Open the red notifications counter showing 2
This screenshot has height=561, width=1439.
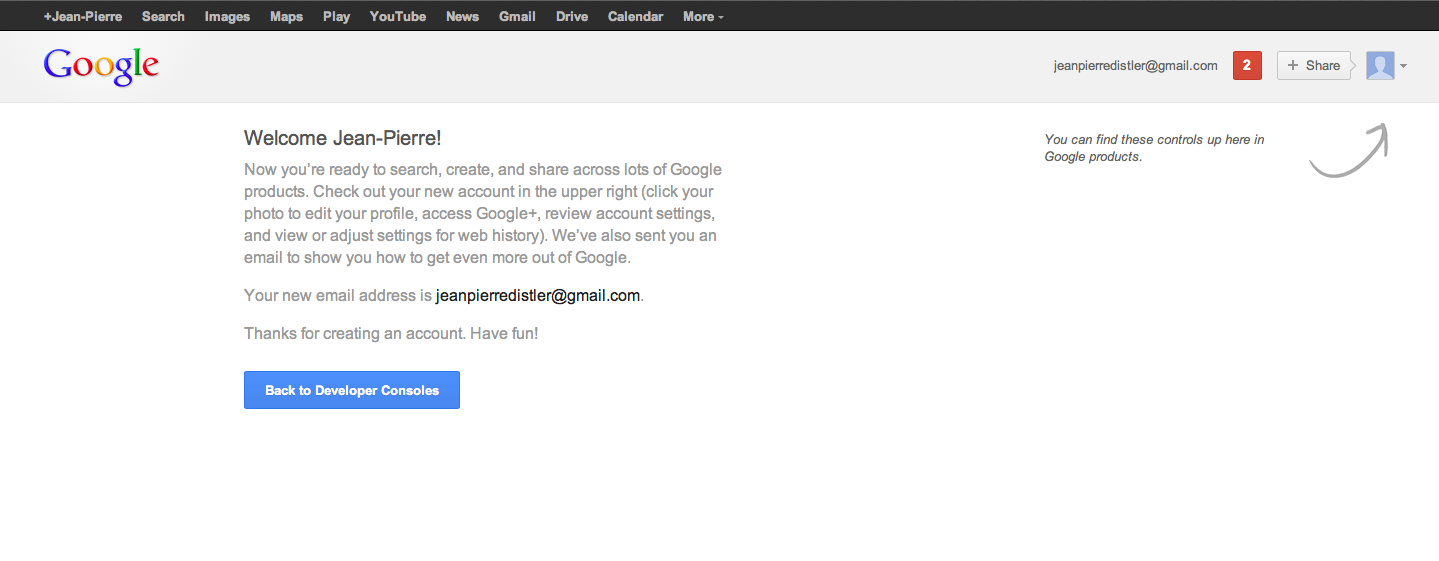[x=1247, y=65]
